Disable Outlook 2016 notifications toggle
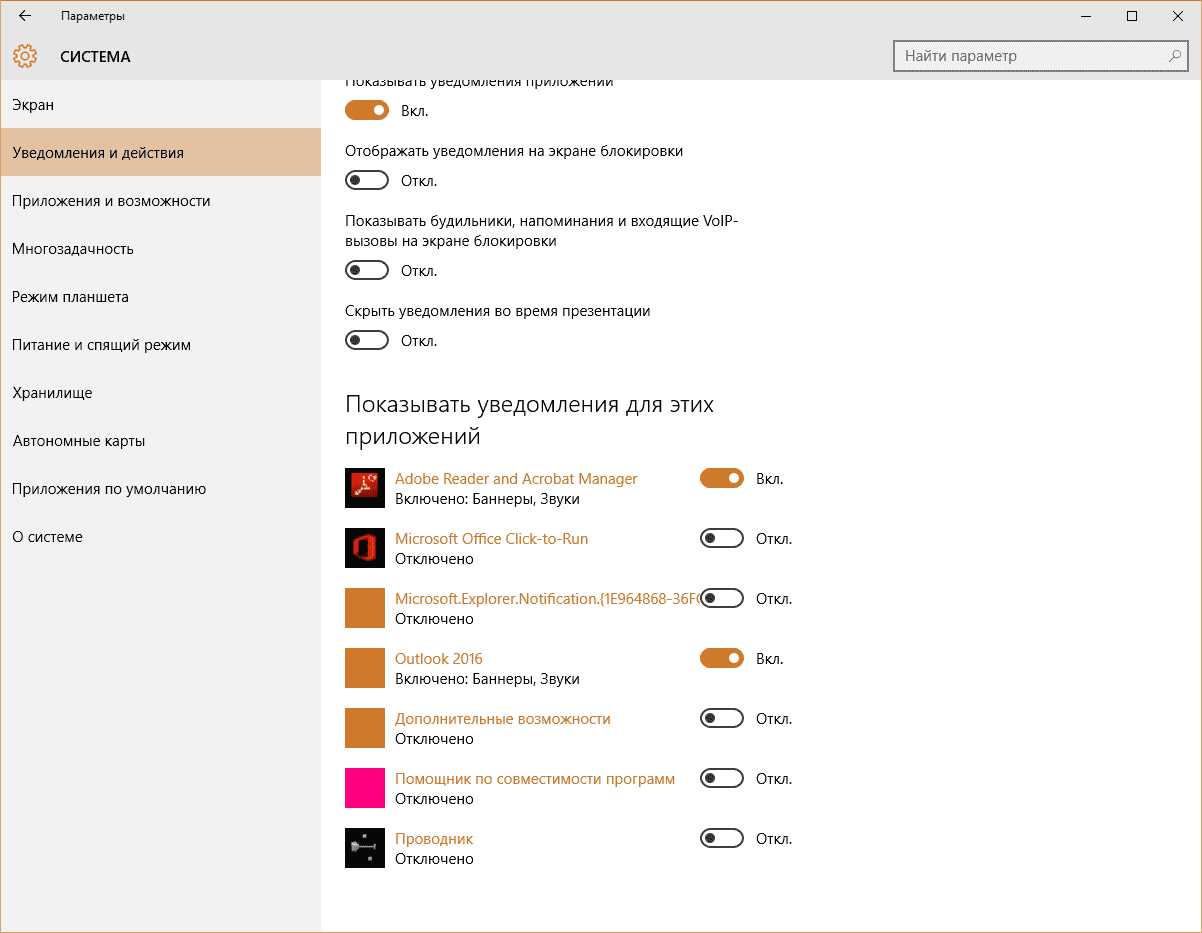Screen dimensions: 1202x933 [721, 659]
